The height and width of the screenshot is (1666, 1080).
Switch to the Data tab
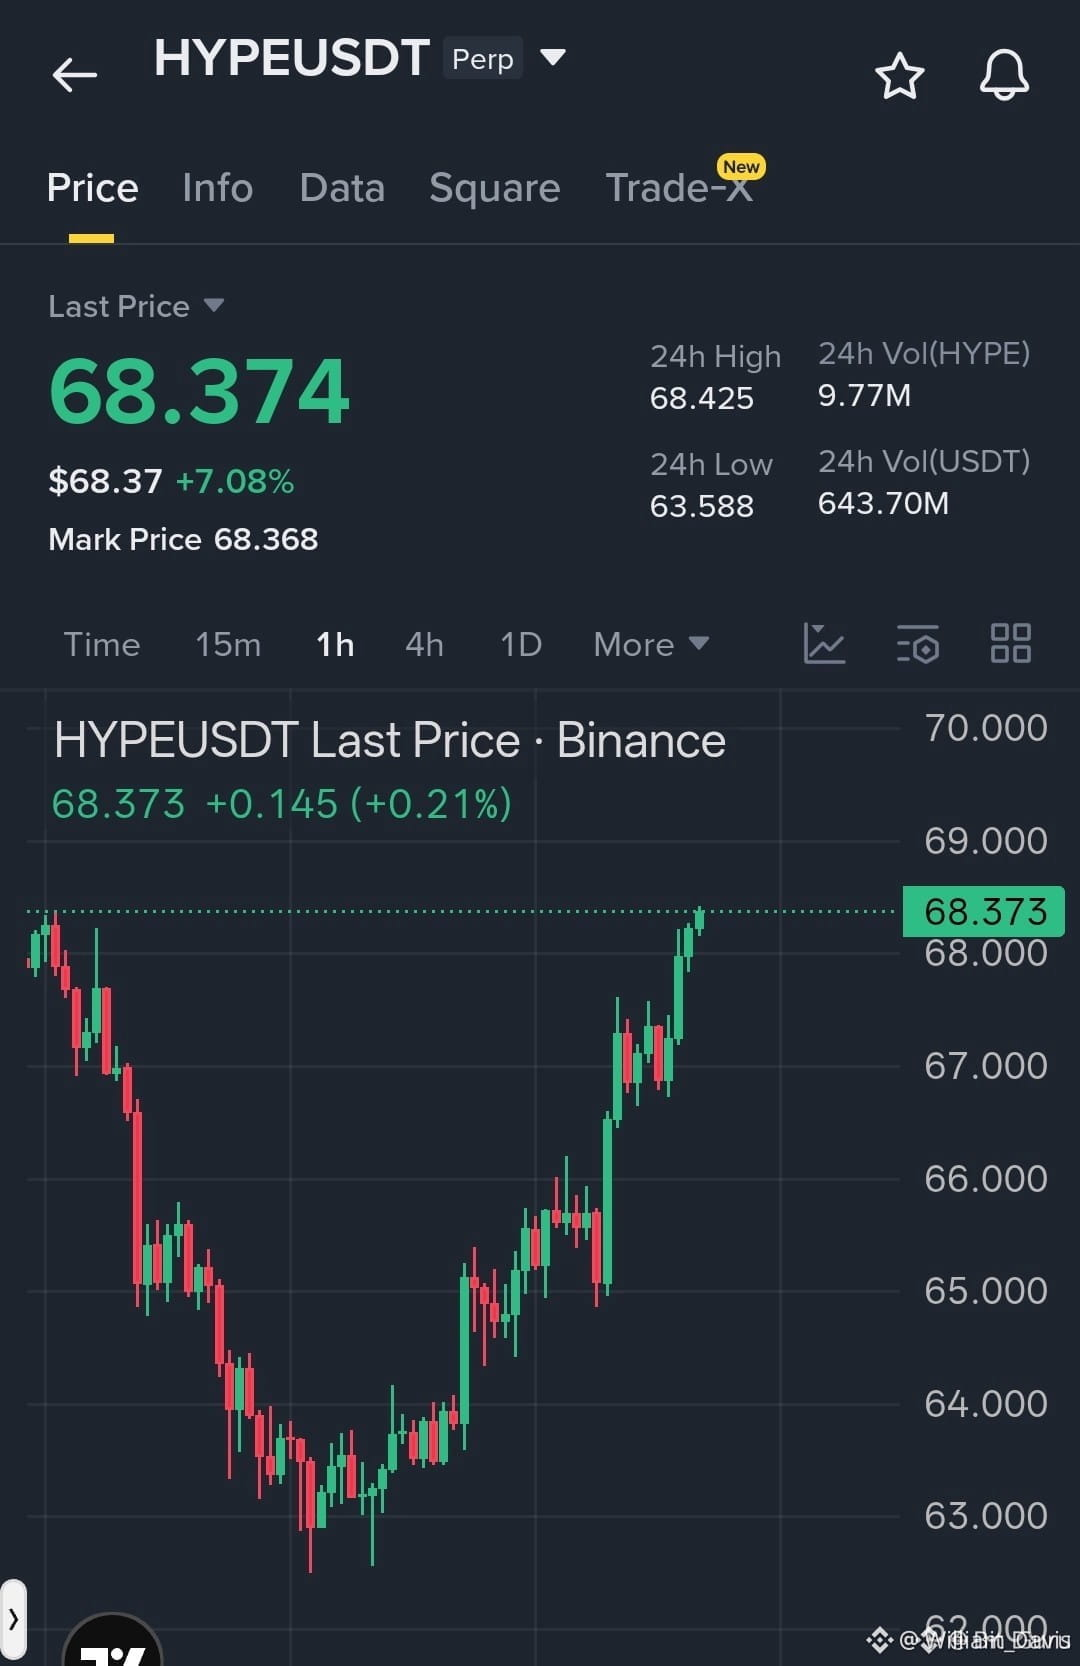click(342, 188)
